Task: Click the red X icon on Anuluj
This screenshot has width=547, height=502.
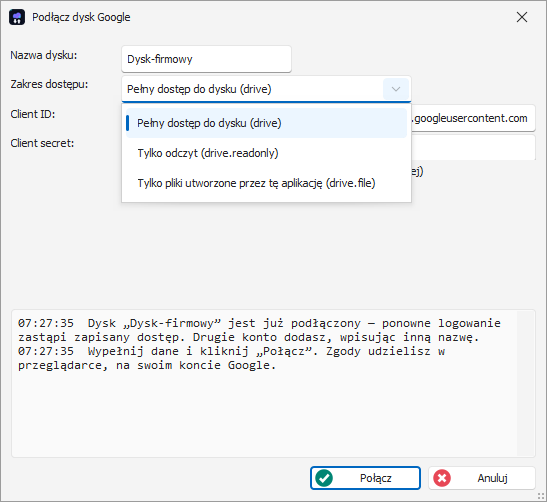Action: [442, 478]
